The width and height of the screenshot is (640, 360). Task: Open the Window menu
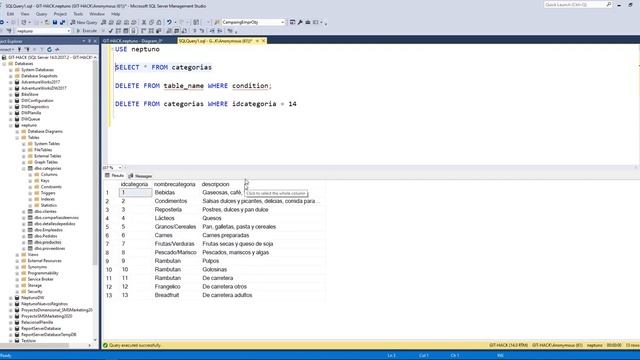coord(97,14)
